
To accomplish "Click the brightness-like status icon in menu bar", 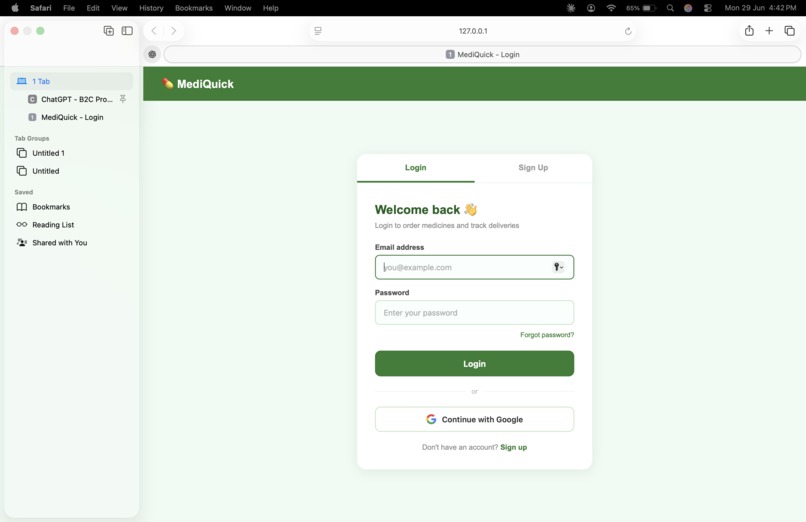I will (571, 8).
